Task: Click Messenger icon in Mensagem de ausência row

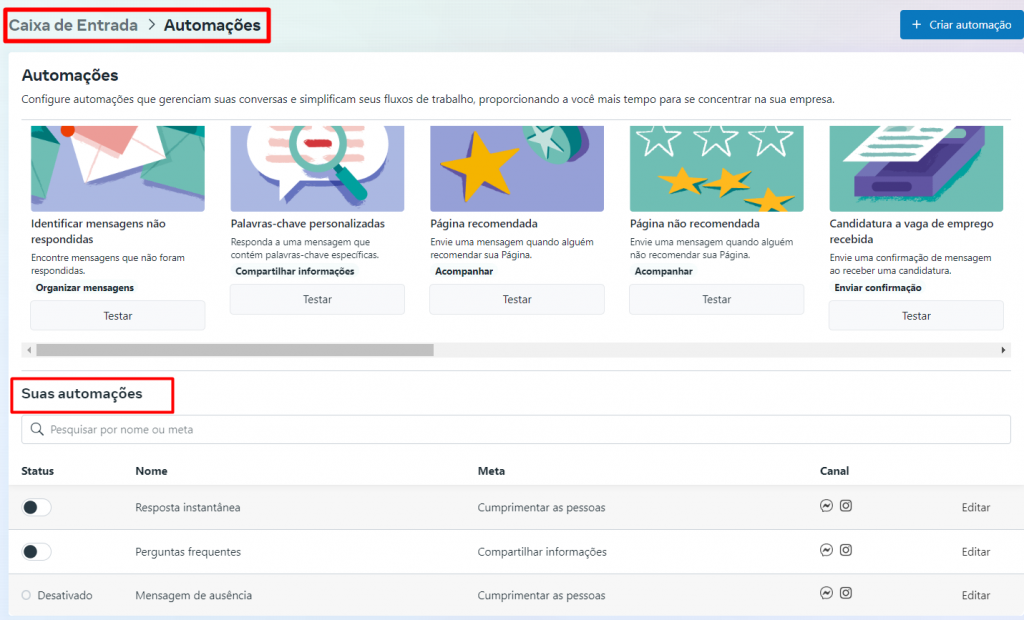Action: coord(826,594)
